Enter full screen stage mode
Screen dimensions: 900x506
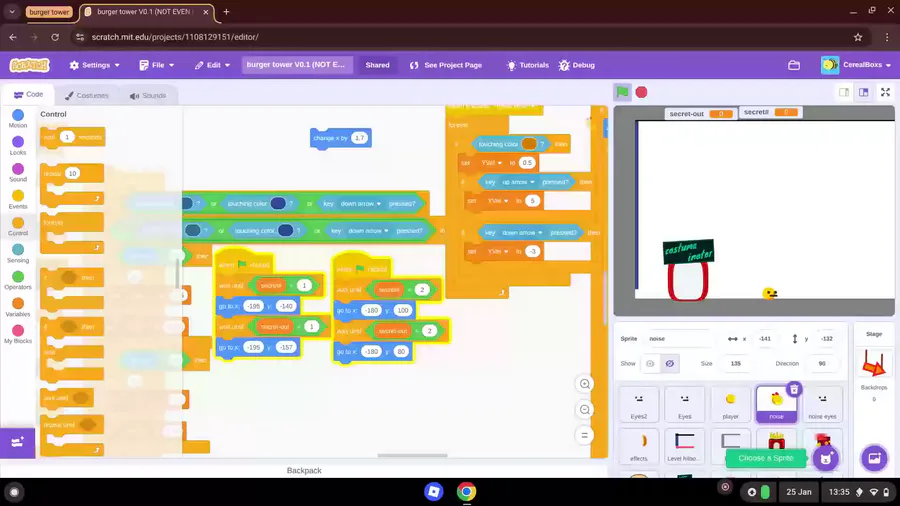point(886,92)
